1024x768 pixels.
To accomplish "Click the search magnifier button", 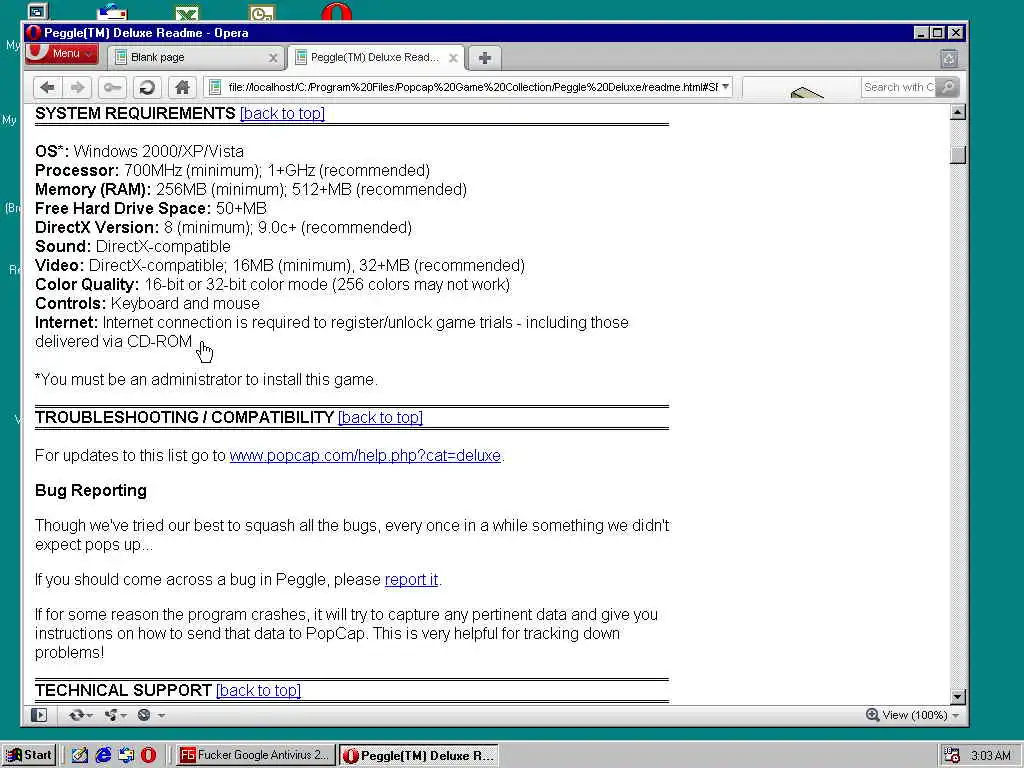I will coord(947,87).
